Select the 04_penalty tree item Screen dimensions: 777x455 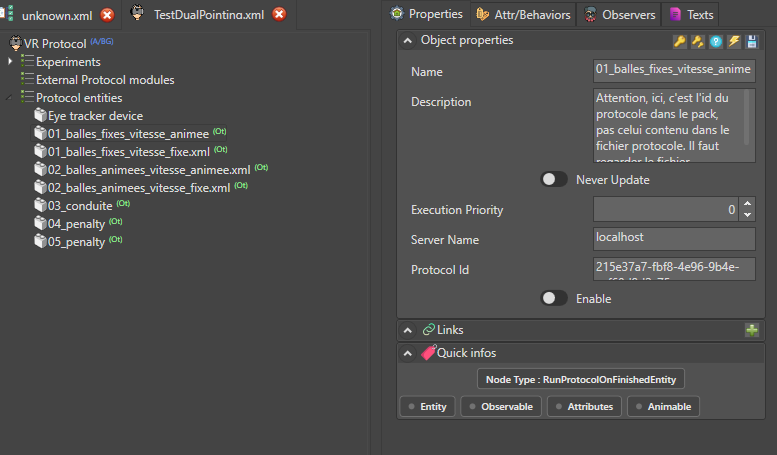pos(76,224)
